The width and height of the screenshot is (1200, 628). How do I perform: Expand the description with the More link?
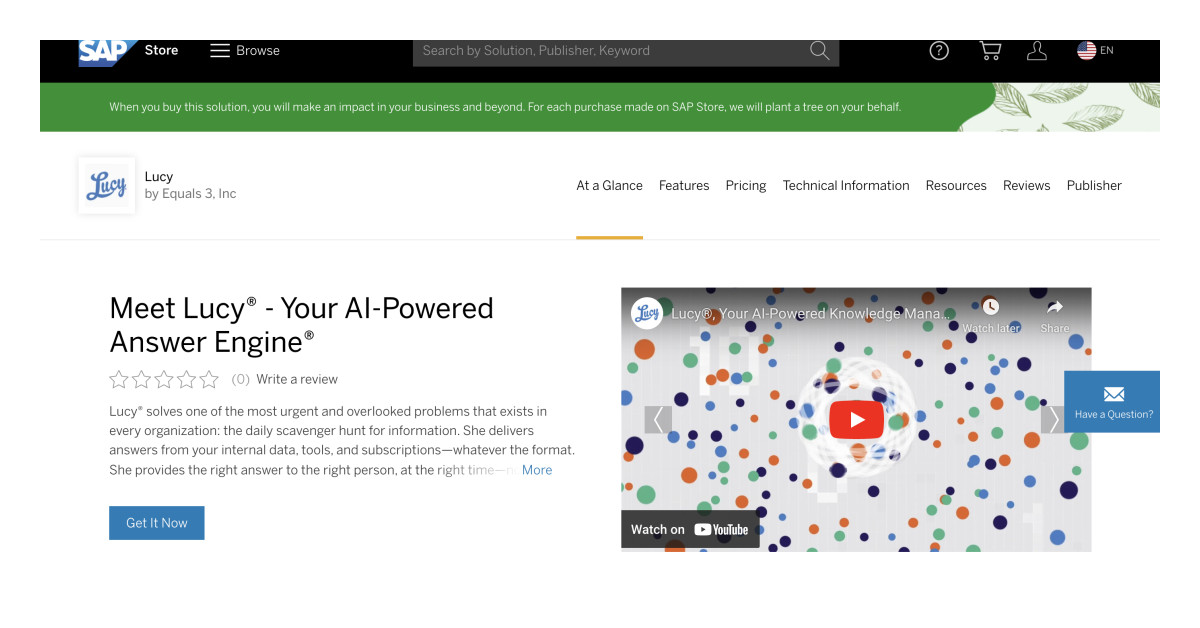[x=537, y=470]
